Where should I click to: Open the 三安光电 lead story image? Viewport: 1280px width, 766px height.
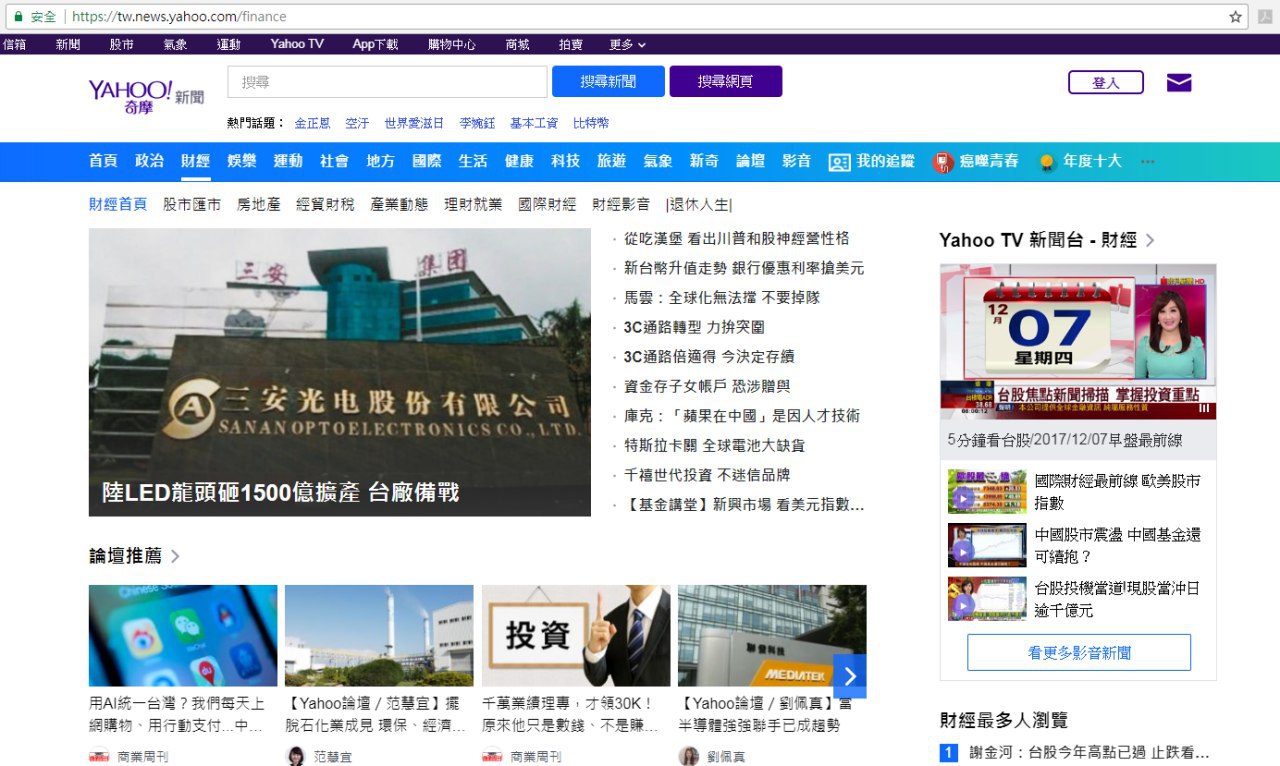coord(340,372)
